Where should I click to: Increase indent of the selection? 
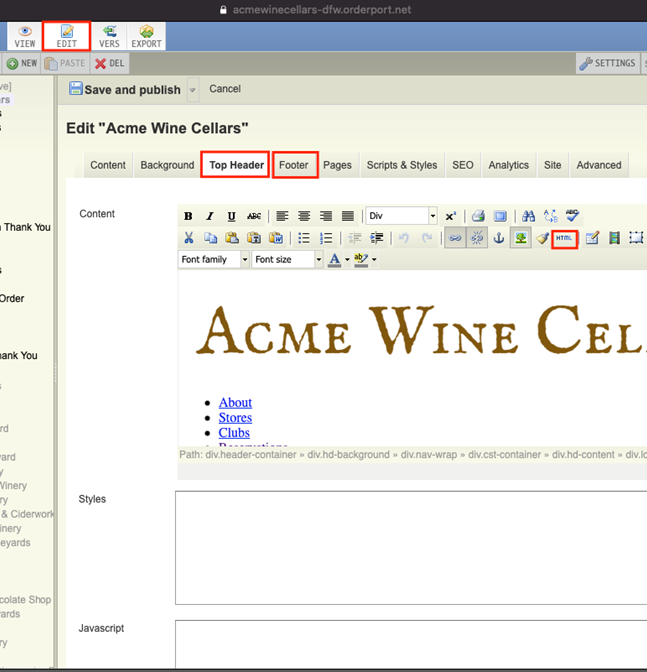(376, 238)
